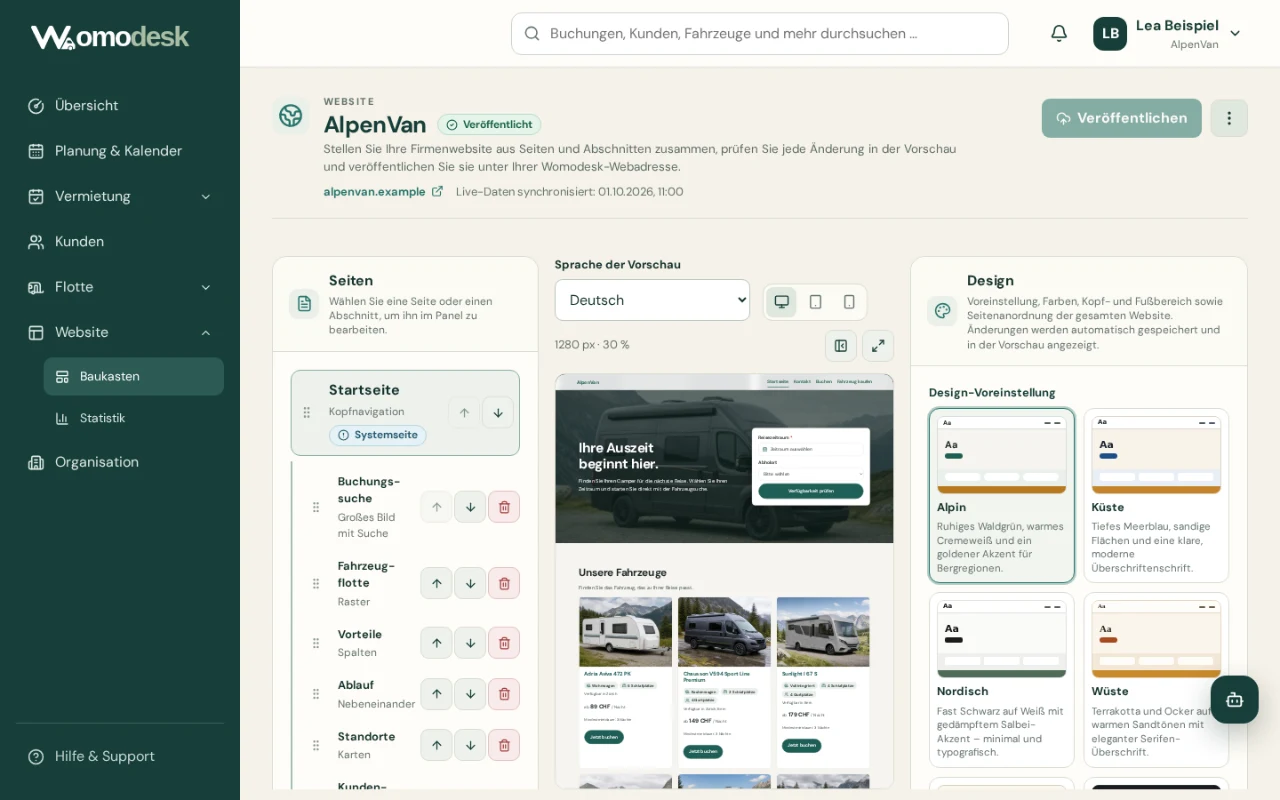Screen dimensions: 1280x800
Task: Select the Küste design preset
Action: 1156,496
